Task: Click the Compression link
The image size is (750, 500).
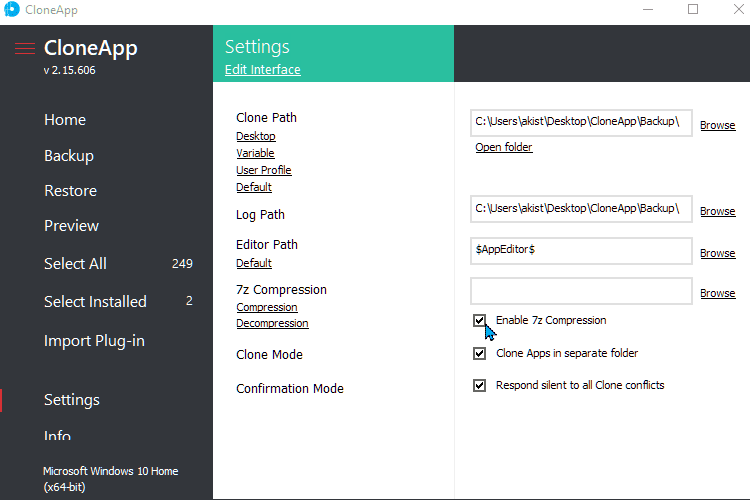Action: pos(267,307)
